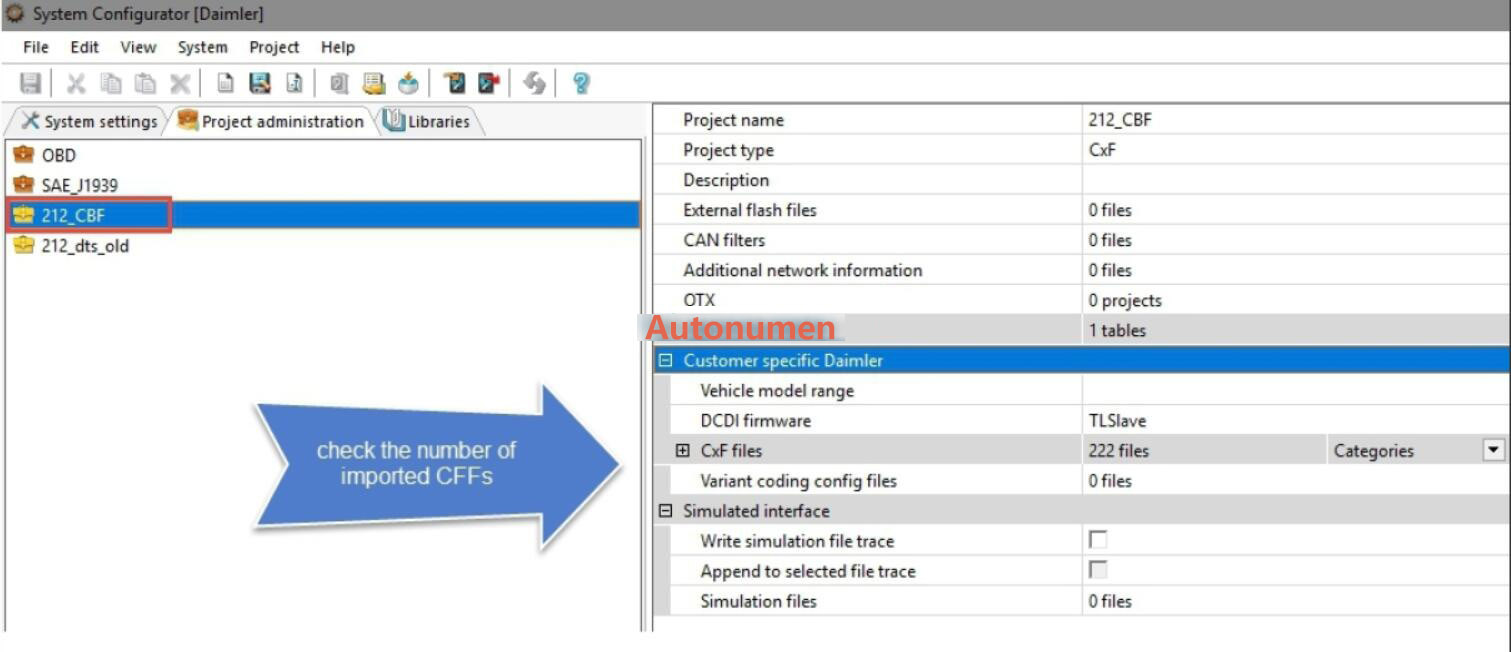Open the Project menu
This screenshot has height=652, width=1511.
click(x=274, y=47)
